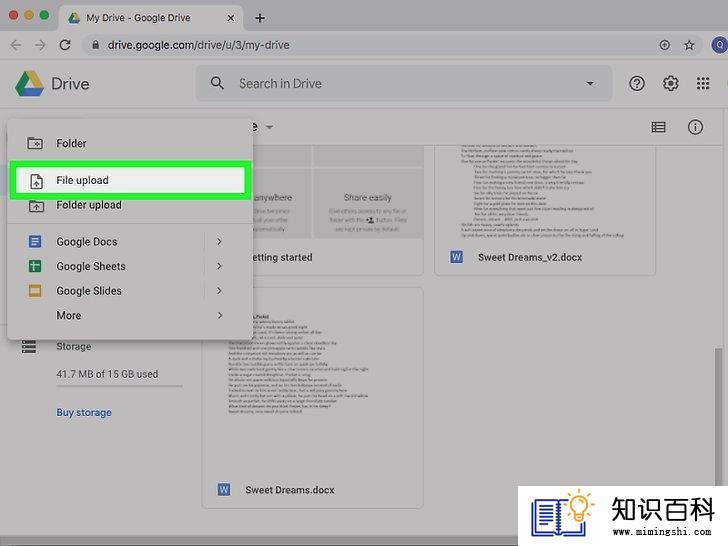The height and width of the screenshot is (546, 728).
Task: Click the Google Drive logo icon
Action: pyautogui.click(x=29, y=84)
